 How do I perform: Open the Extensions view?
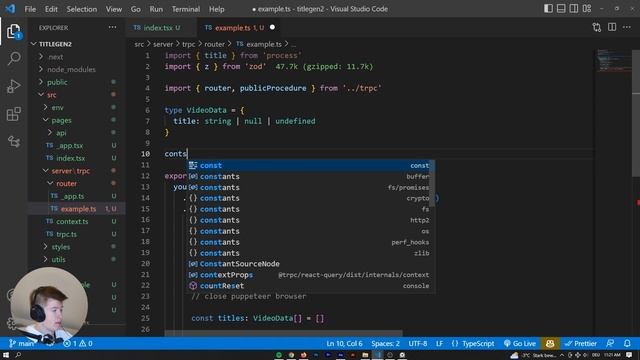tap(13, 114)
